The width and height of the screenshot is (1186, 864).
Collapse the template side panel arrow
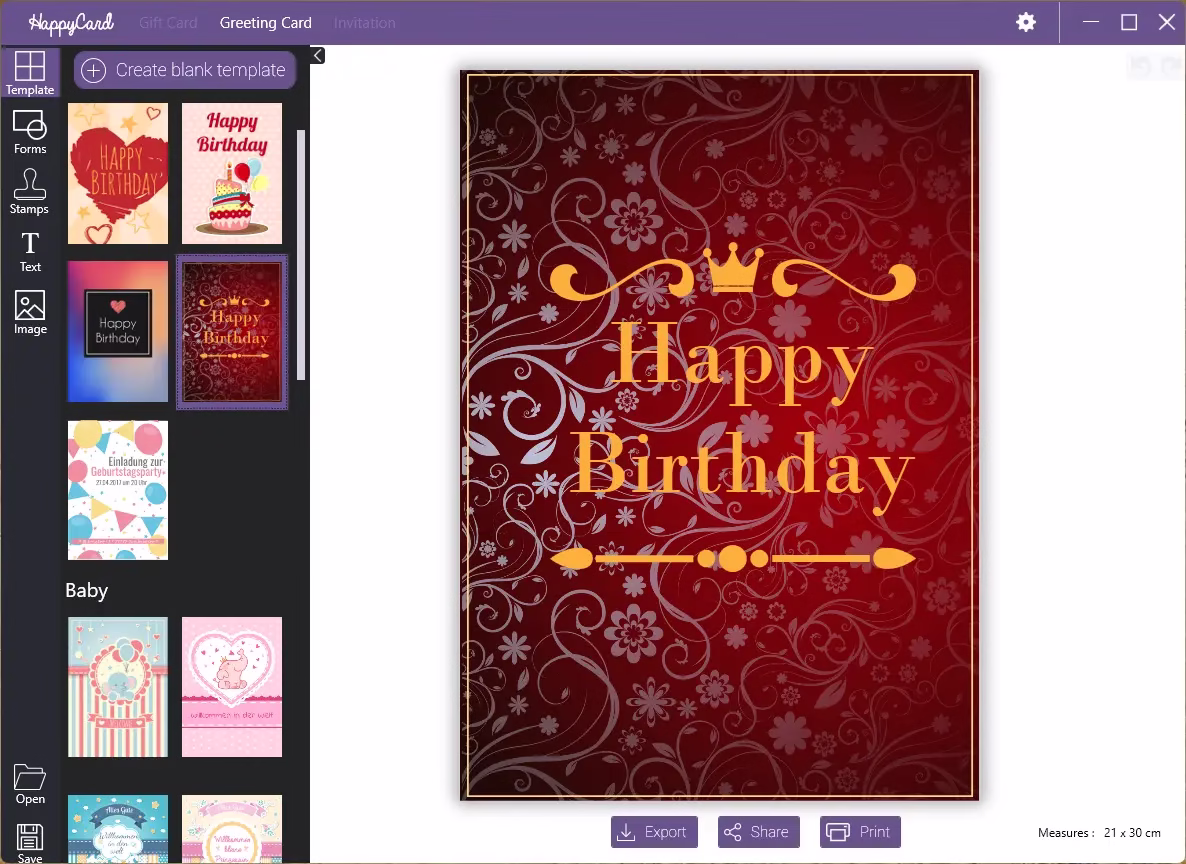(x=317, y=55)
